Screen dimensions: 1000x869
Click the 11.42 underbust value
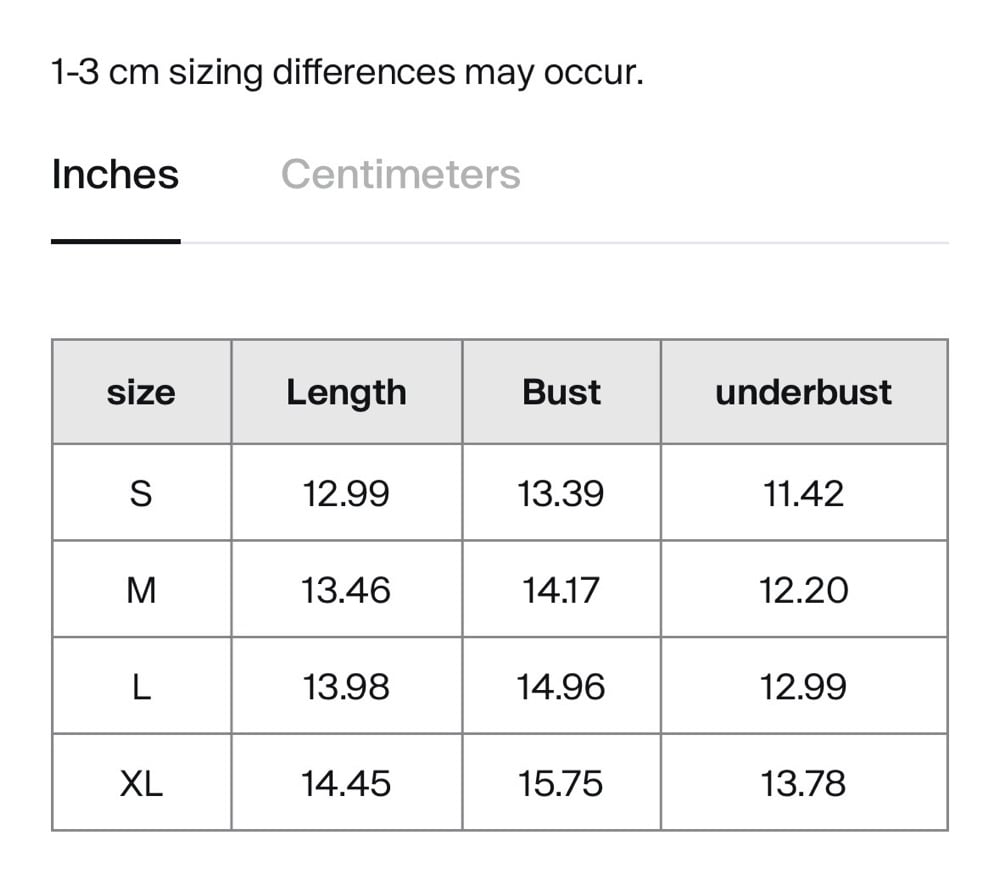coord(803,493)
